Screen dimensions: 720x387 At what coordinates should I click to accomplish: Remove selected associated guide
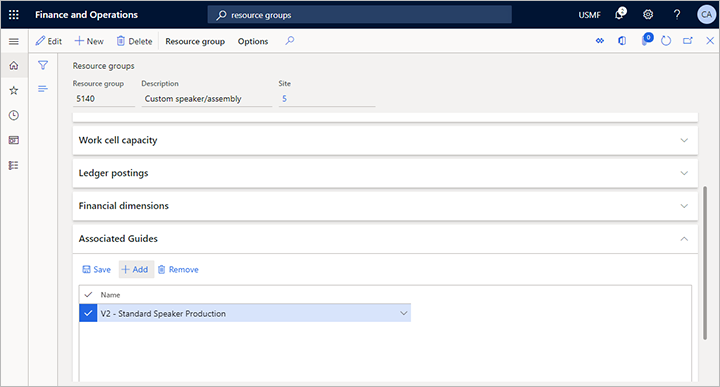(x=178, y=269)
